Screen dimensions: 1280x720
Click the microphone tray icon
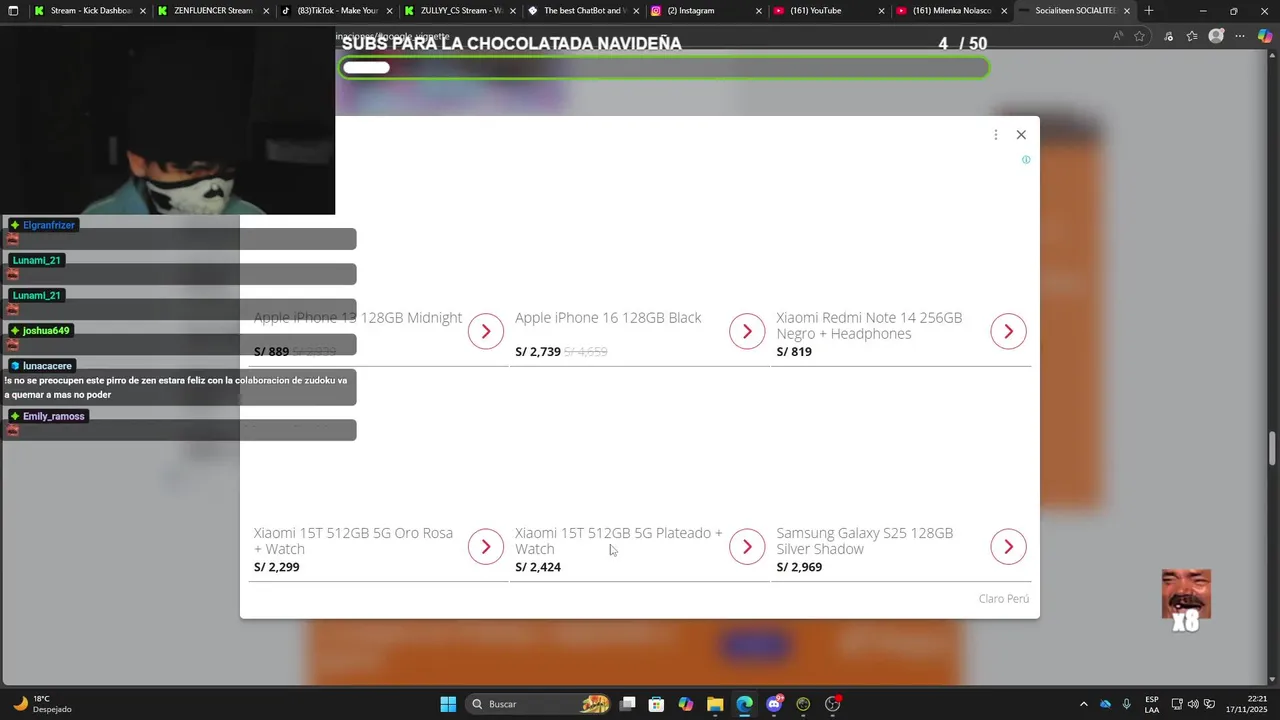pos(1127,704)
